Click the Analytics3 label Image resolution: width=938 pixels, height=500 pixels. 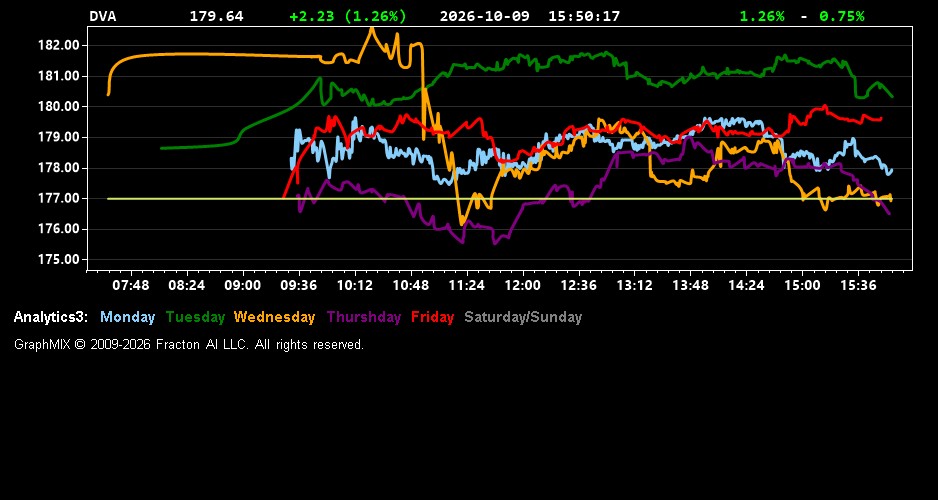tap(51, 317)
